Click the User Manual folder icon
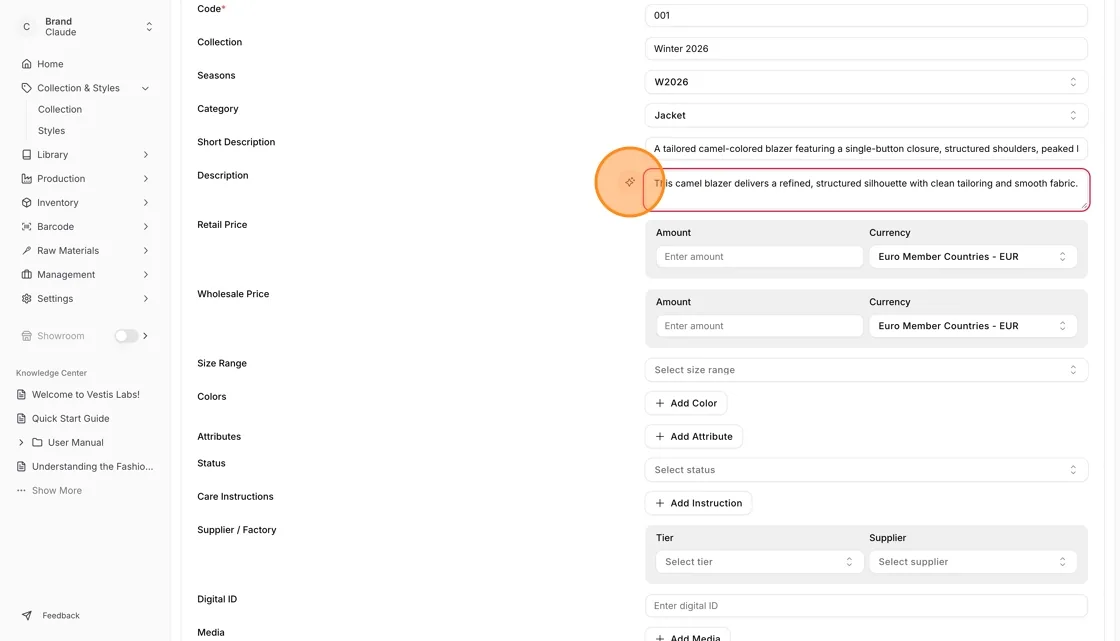 click(37, 442)
